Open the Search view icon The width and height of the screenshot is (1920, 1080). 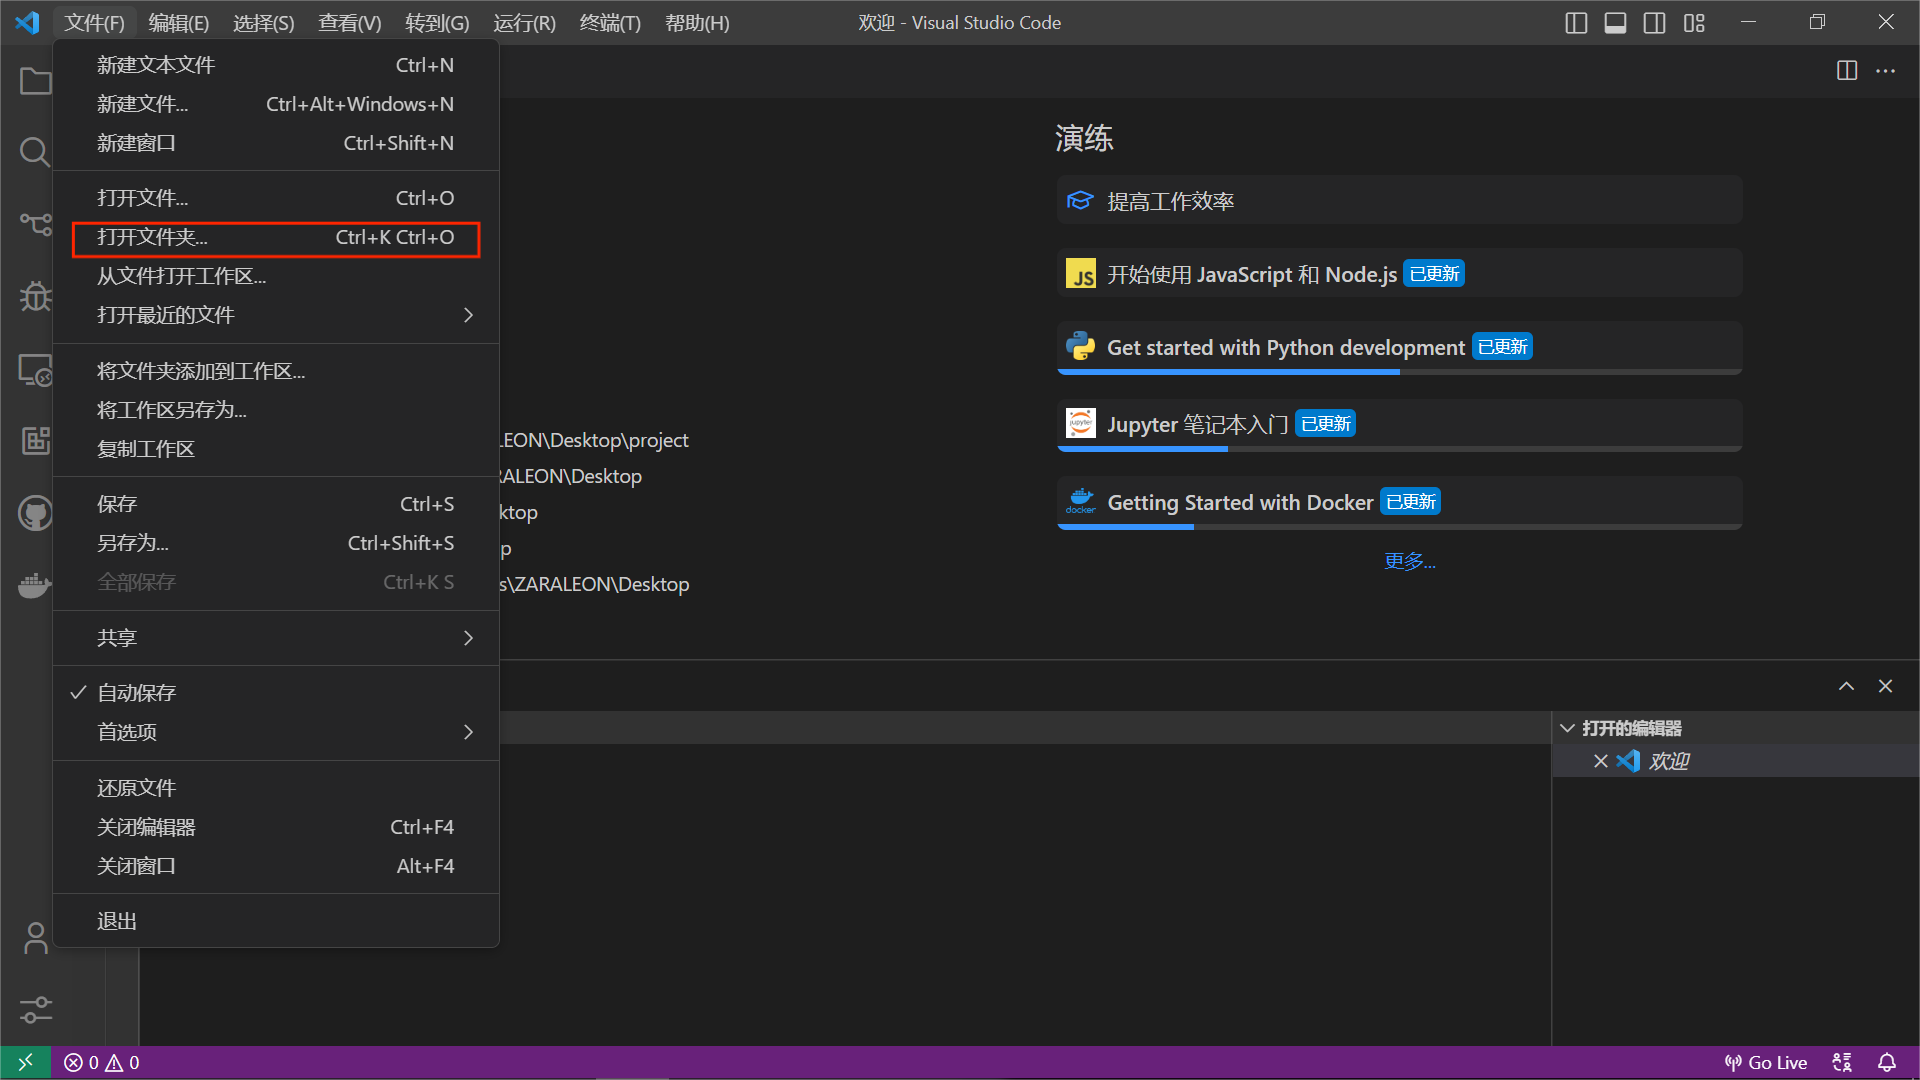point(35,152)
